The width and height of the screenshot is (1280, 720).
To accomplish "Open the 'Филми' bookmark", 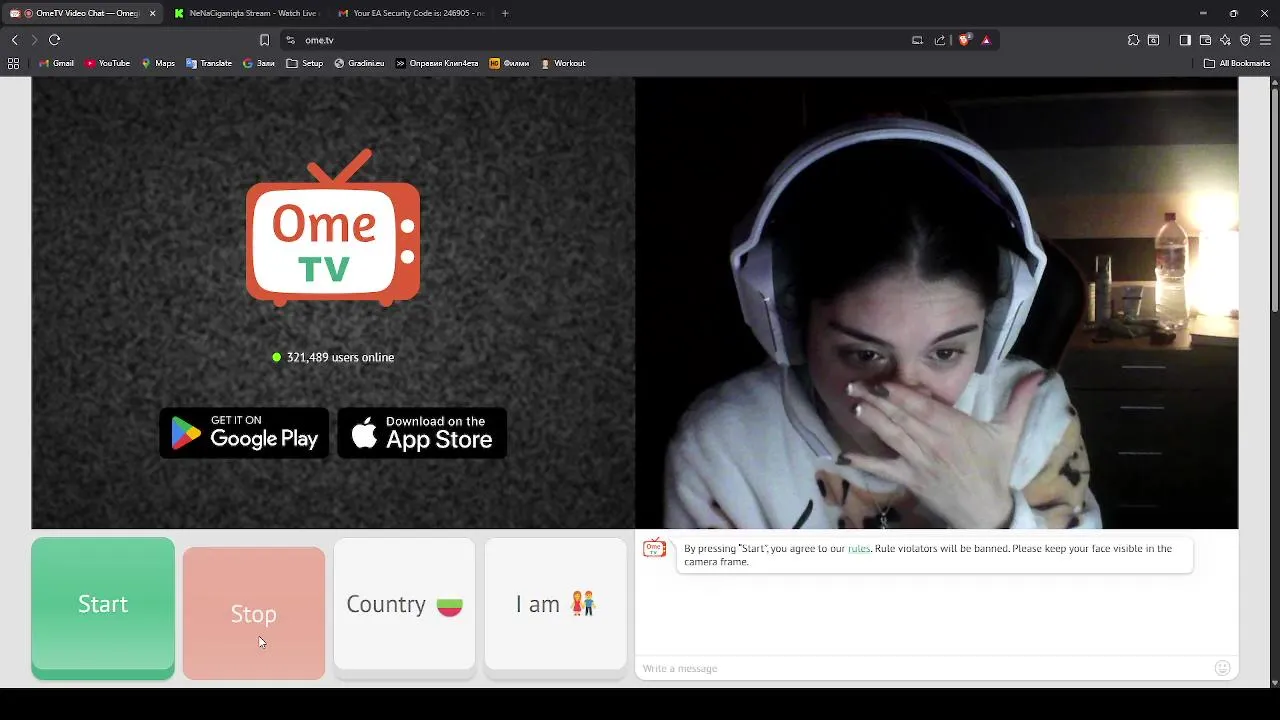I will 509,63.
